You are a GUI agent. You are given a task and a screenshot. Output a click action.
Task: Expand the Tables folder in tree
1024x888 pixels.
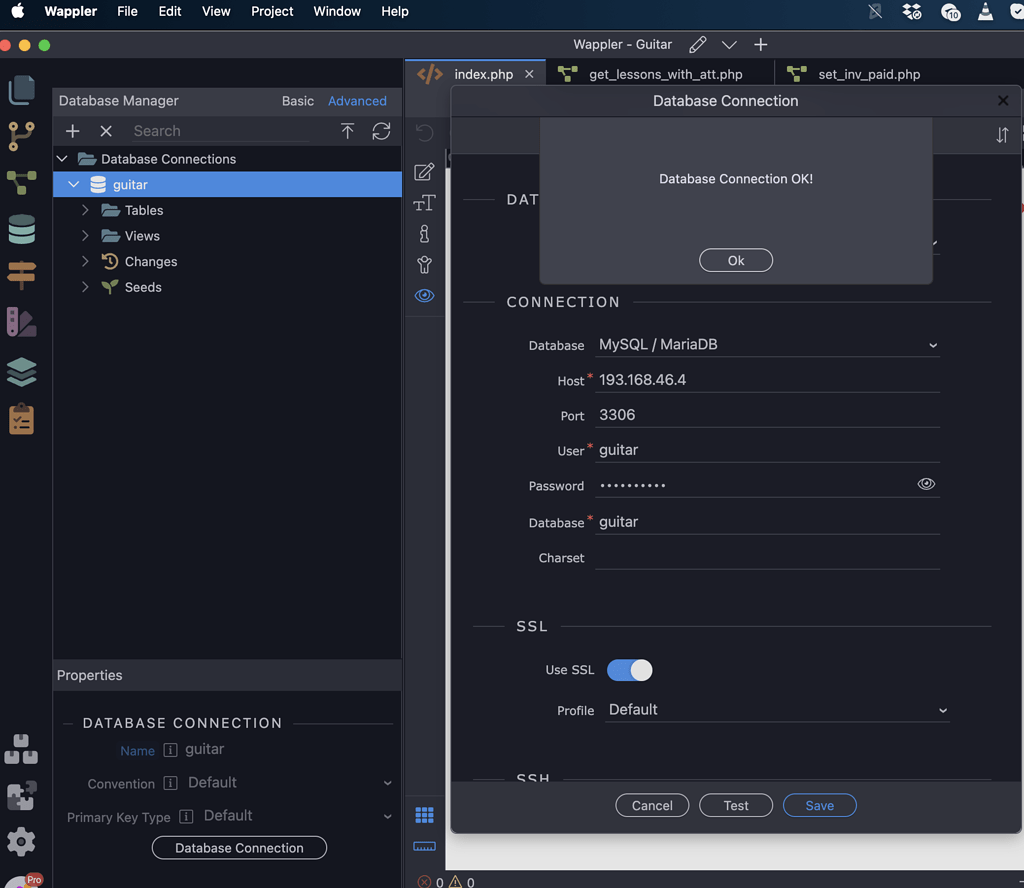(85, 210)
